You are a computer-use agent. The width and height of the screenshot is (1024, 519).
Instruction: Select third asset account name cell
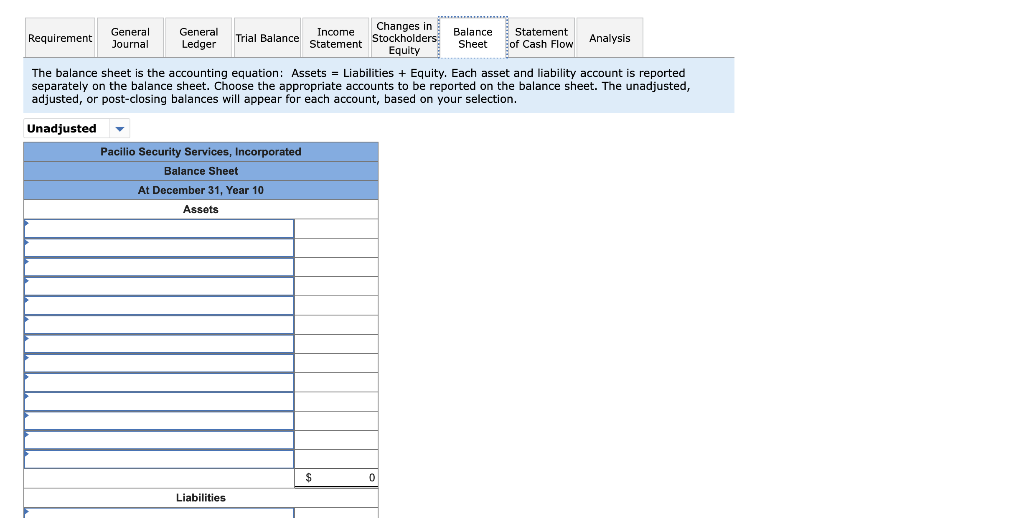159,267
